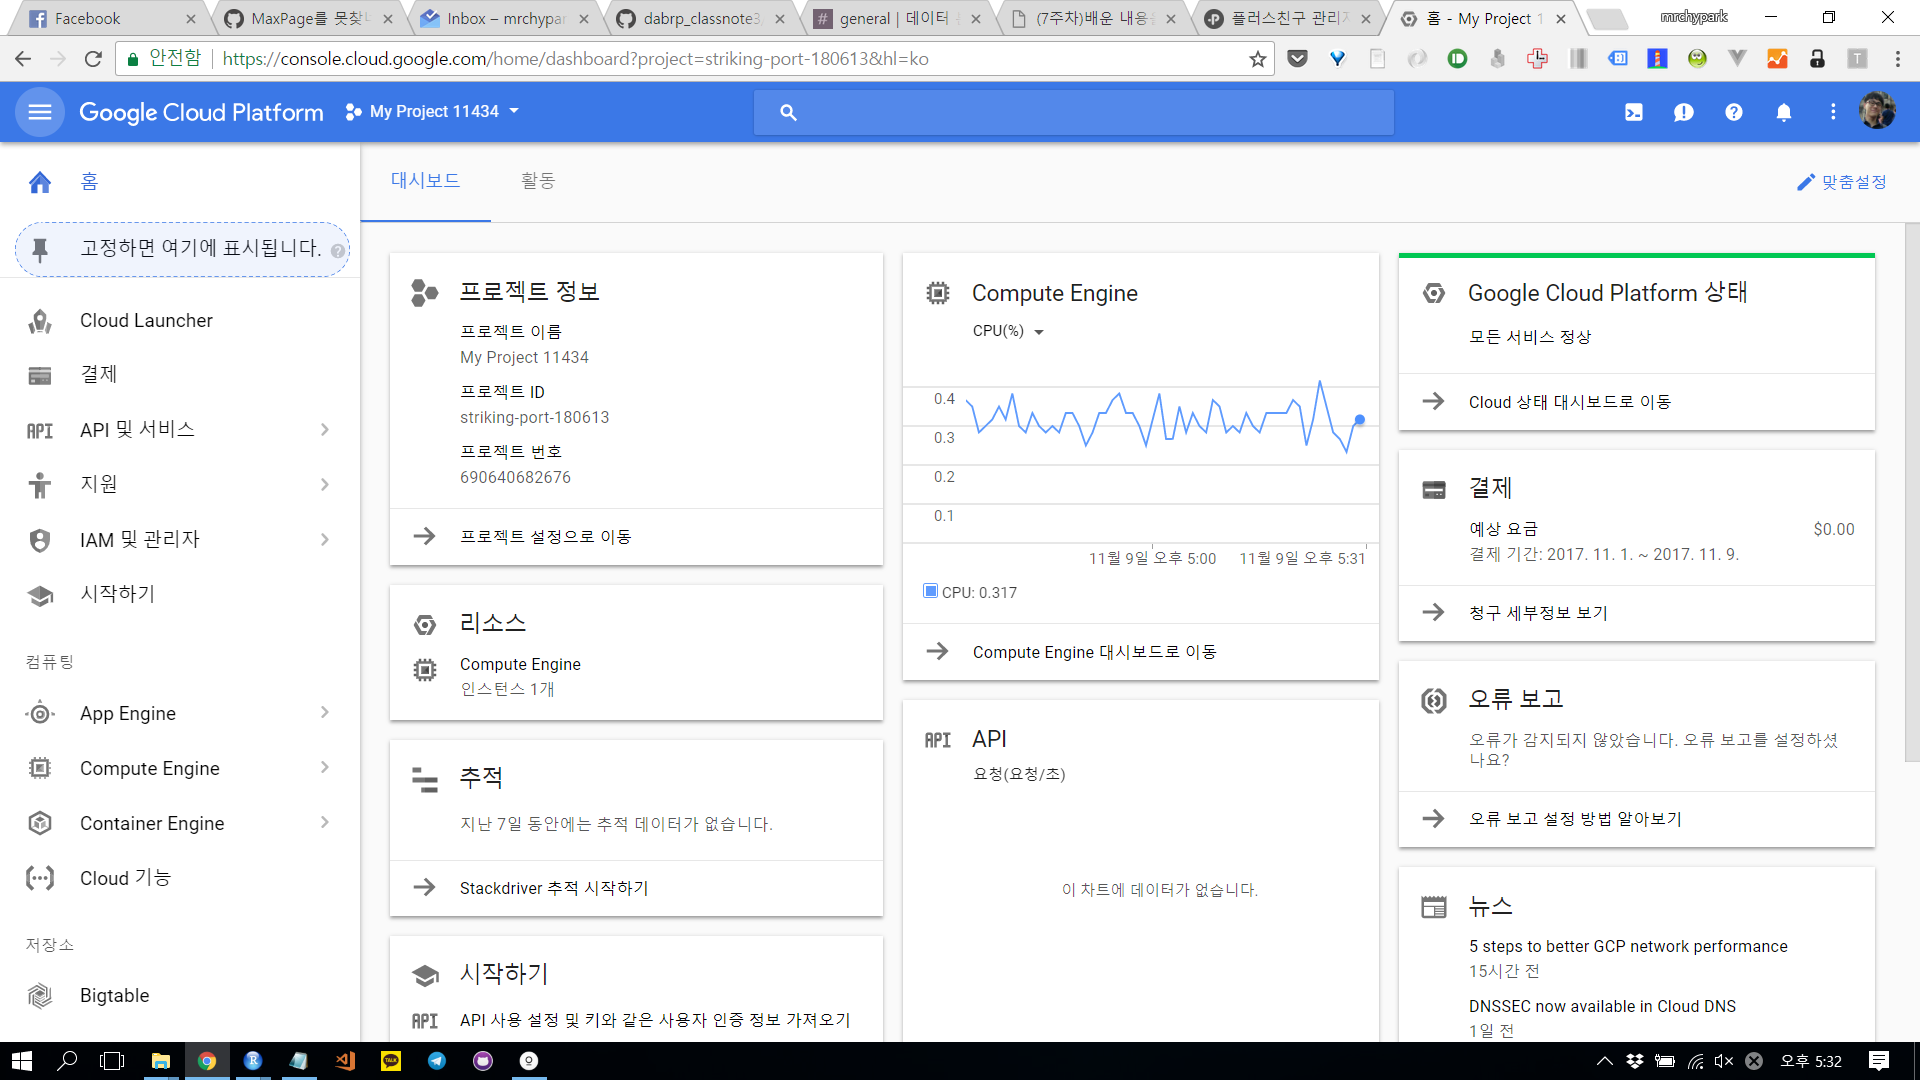
Task: Open the CPU(%) metric dropdown
Action: (x=1008, y=331)
